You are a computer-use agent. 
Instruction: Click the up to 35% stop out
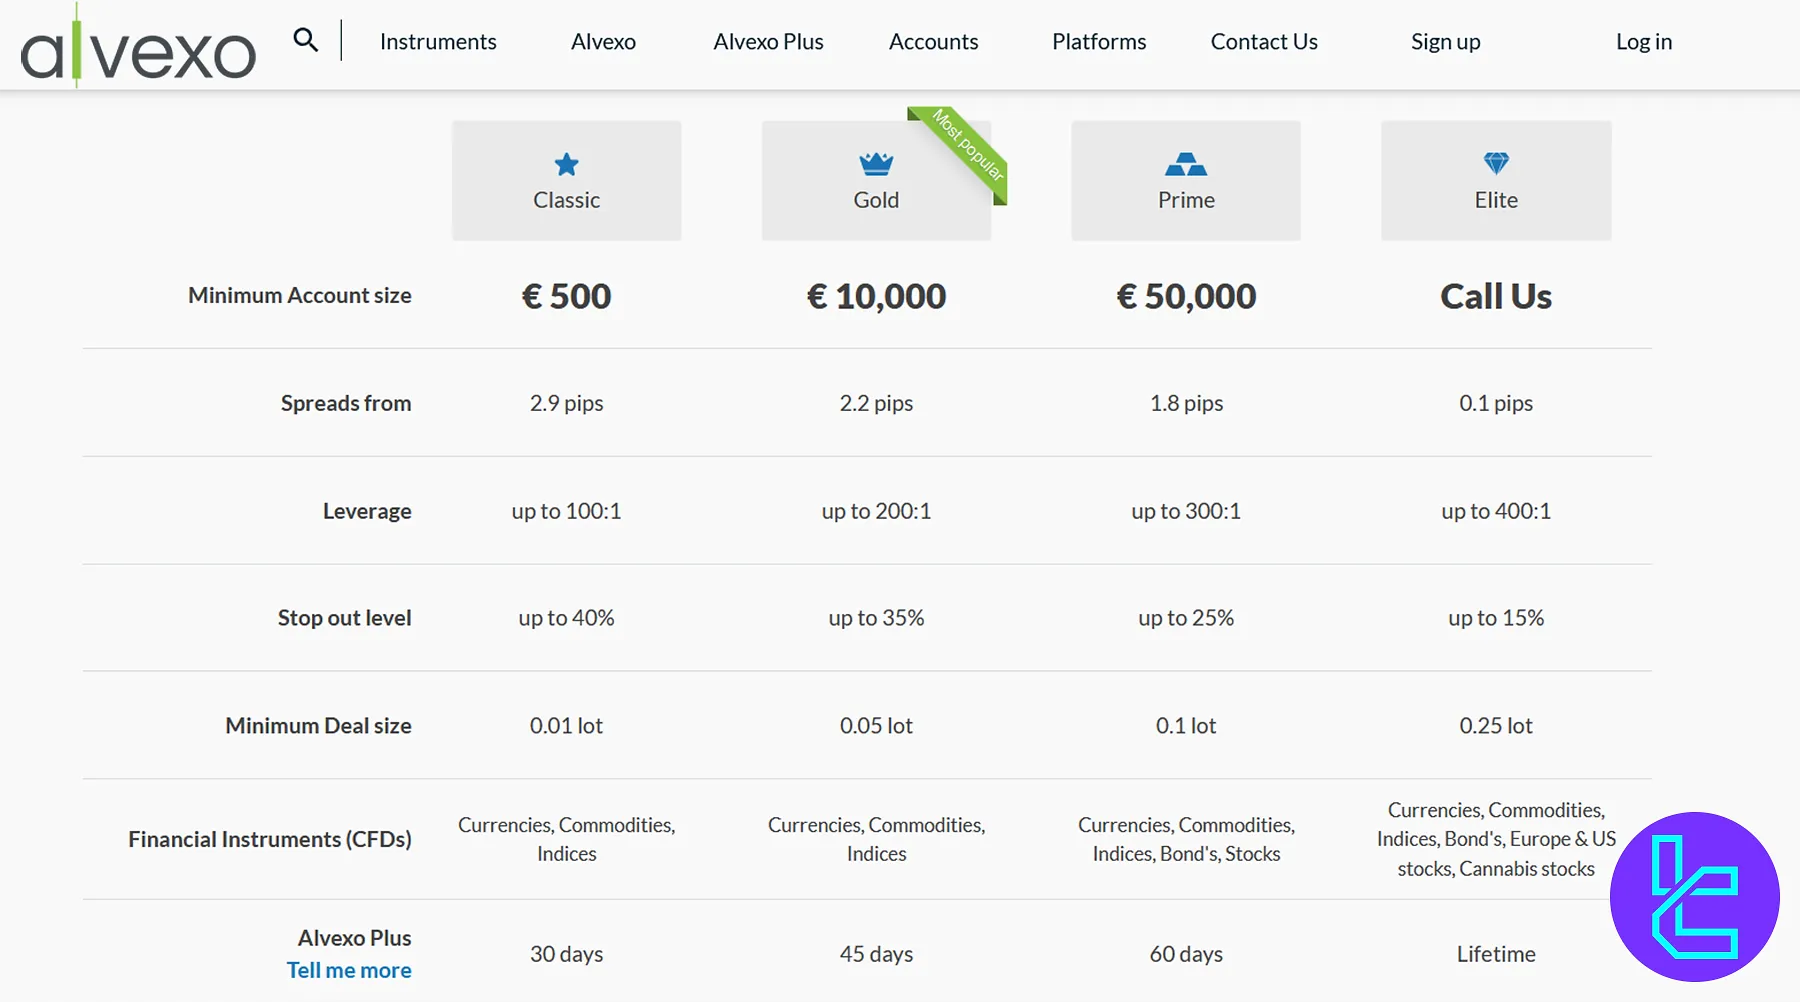(x=876, y=618)
